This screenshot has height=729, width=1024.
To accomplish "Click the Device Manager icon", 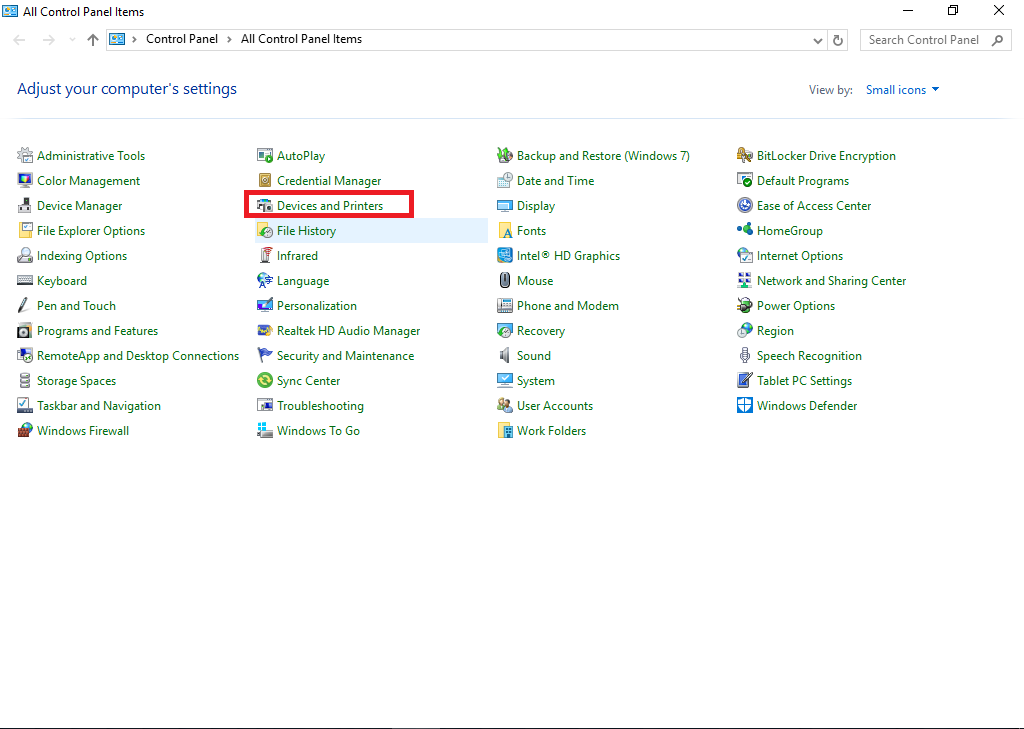I will 25,206.
